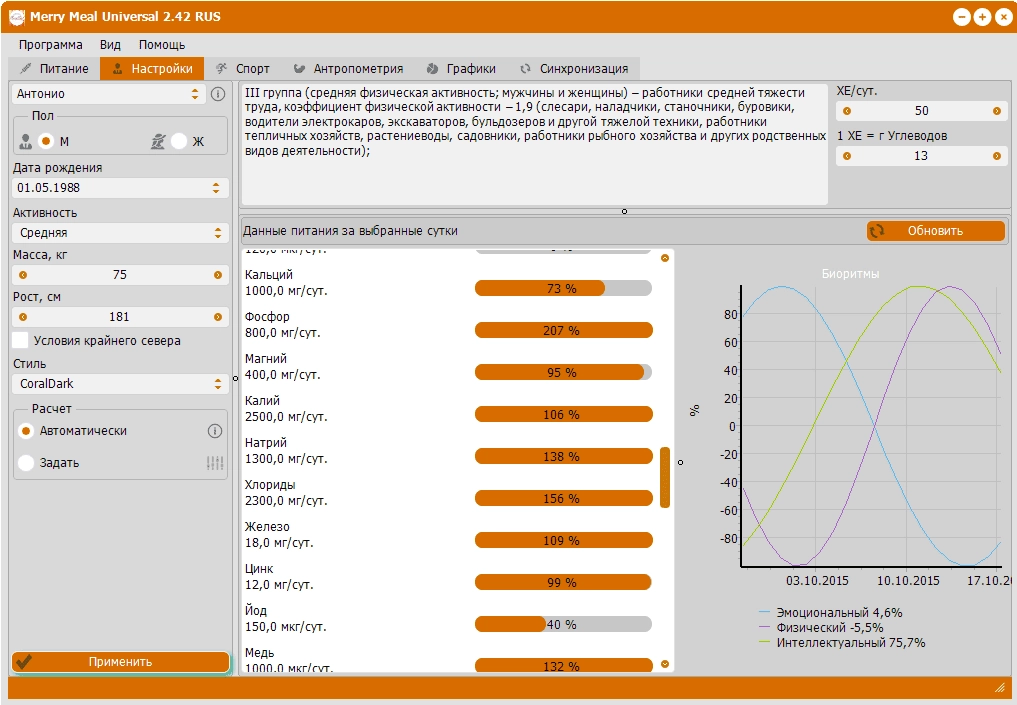Select Задать calculation mode
Viewport: 1017px width, 705px height.
(26, 462)
